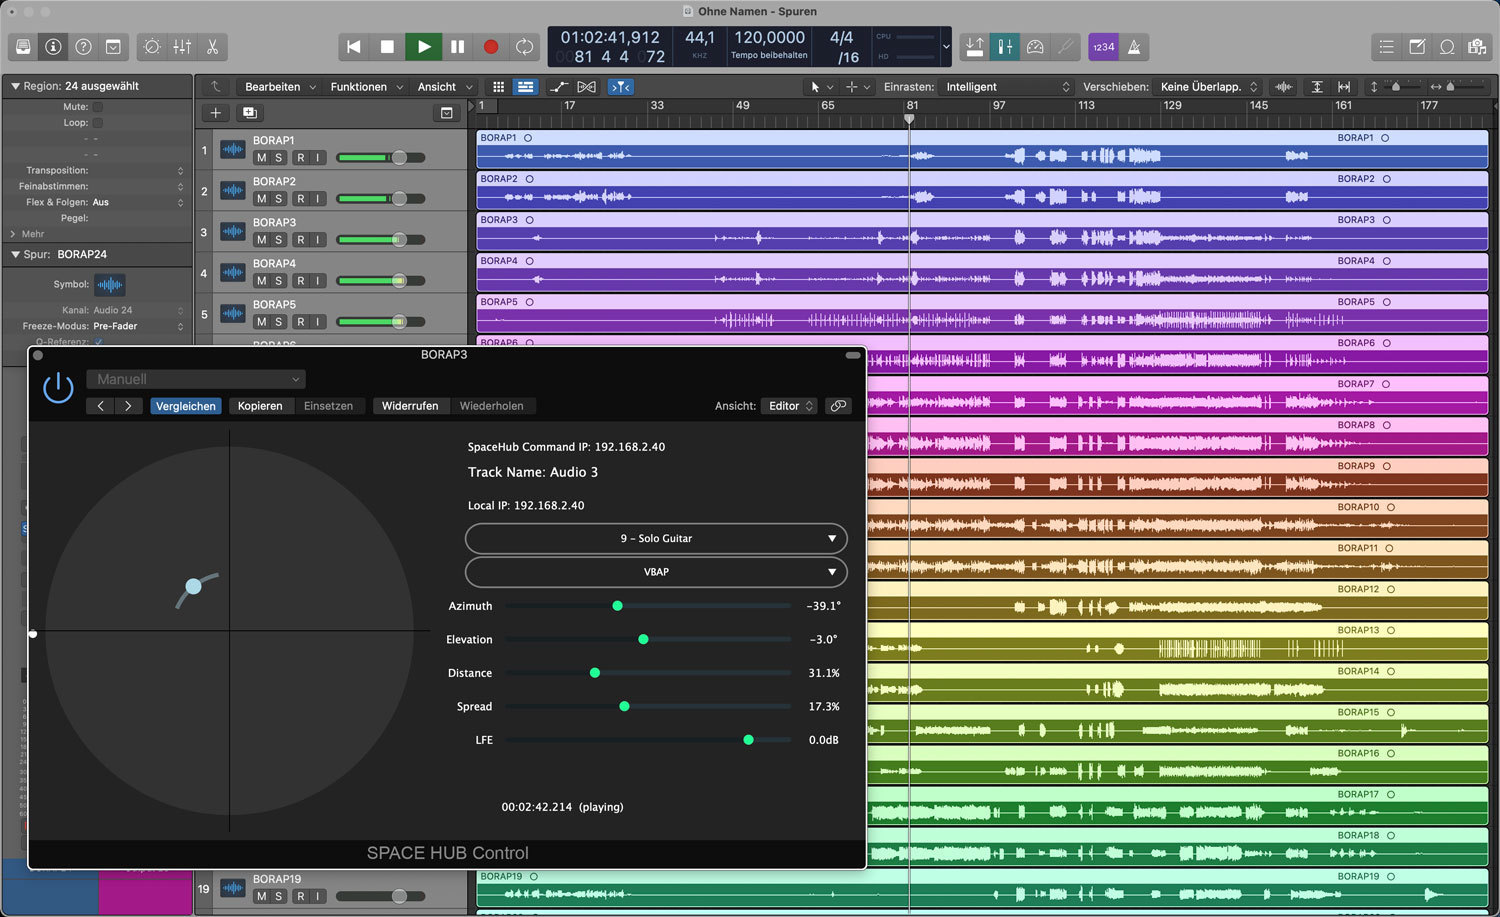1500x917 pixels.
Task: Toggle the list view icon in Tracks menu bar
Action: [x=525, y=87]
